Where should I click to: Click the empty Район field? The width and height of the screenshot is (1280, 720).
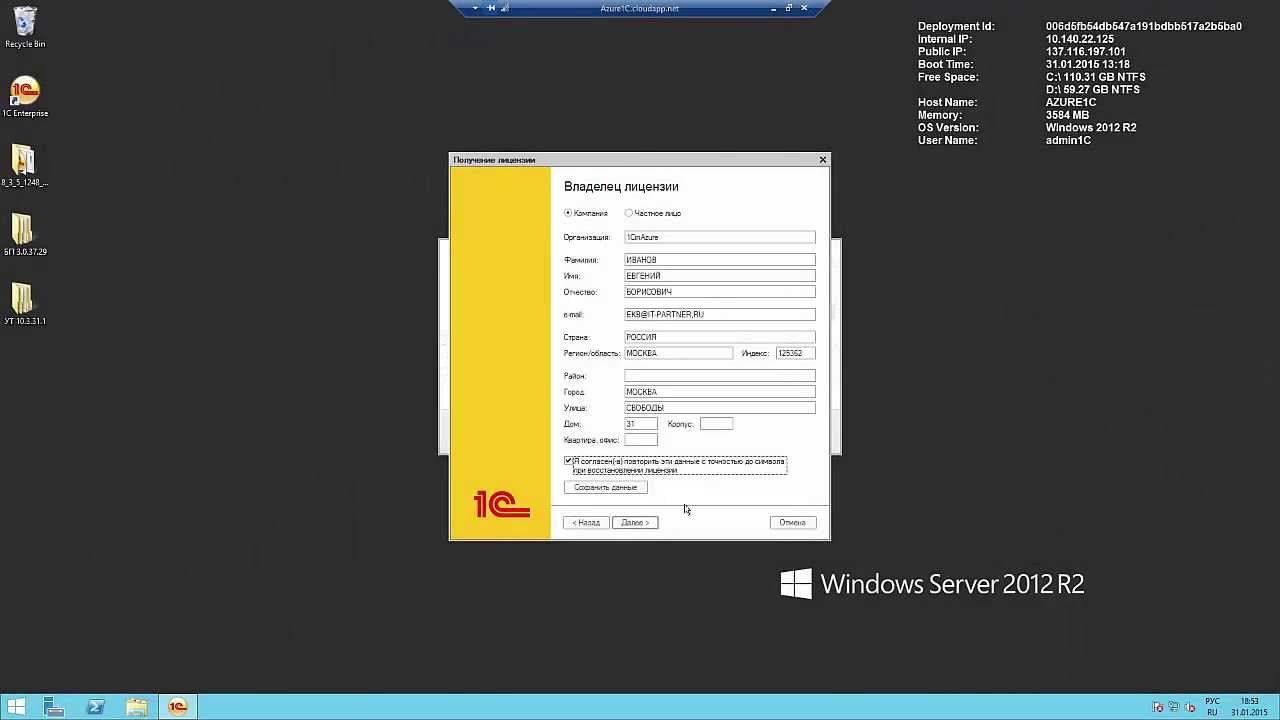[720, 376]
